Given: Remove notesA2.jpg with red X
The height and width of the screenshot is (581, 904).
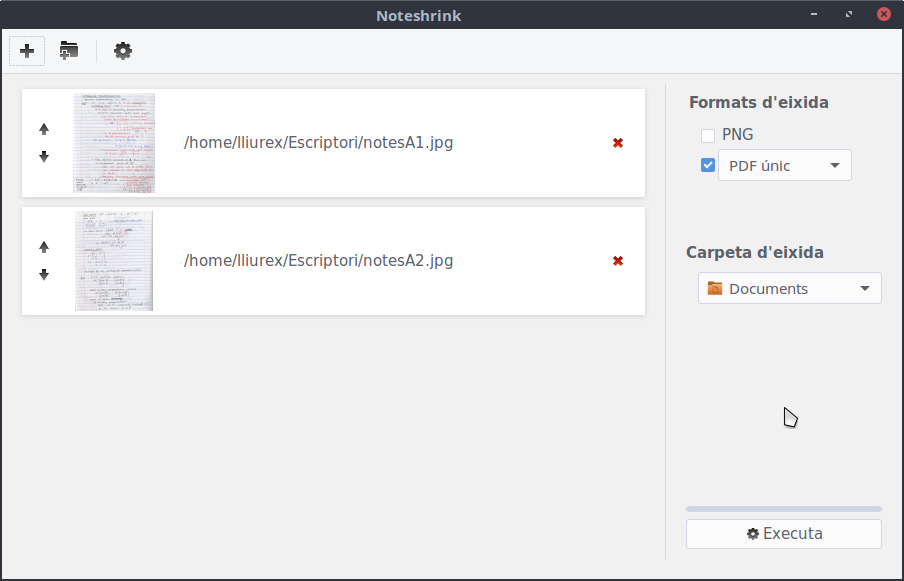Looking at the screenshot, I should (x=618, y=261).
